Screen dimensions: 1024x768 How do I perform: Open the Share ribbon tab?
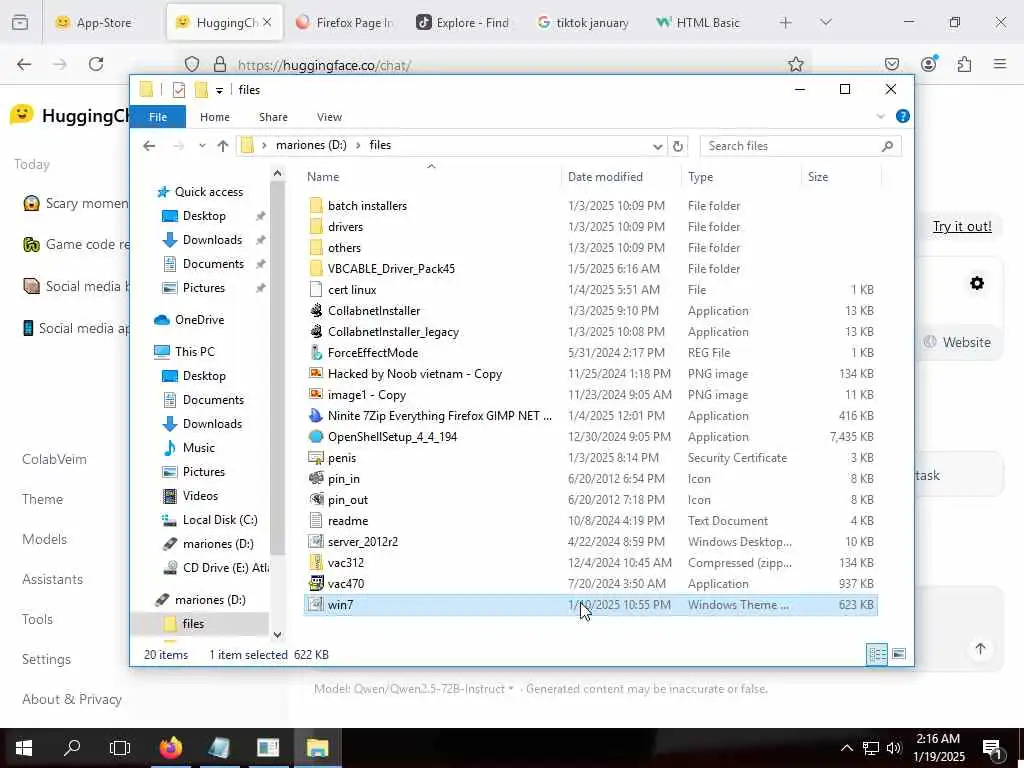[273, 117]
